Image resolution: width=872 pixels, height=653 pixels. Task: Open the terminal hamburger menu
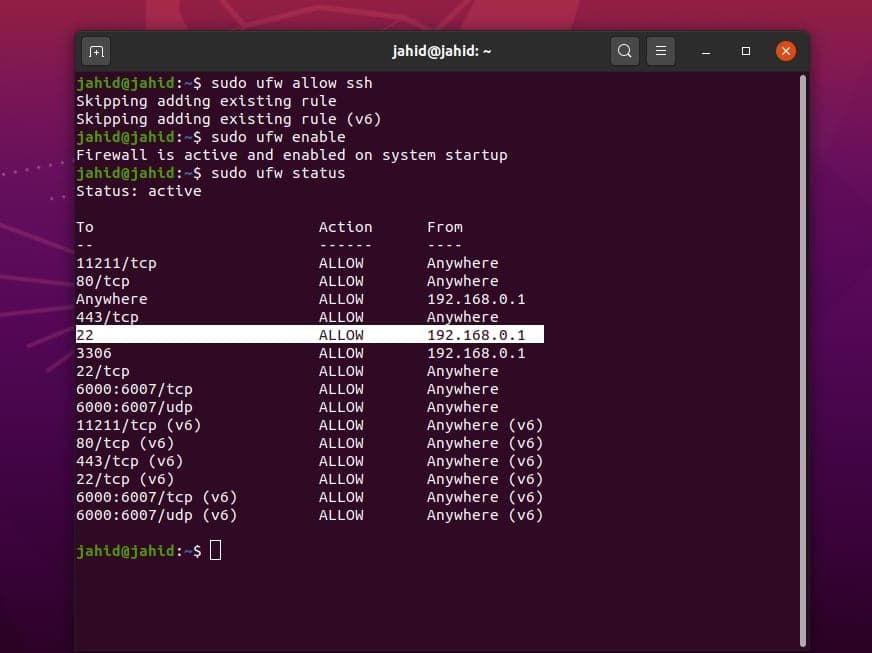(659, 51)
